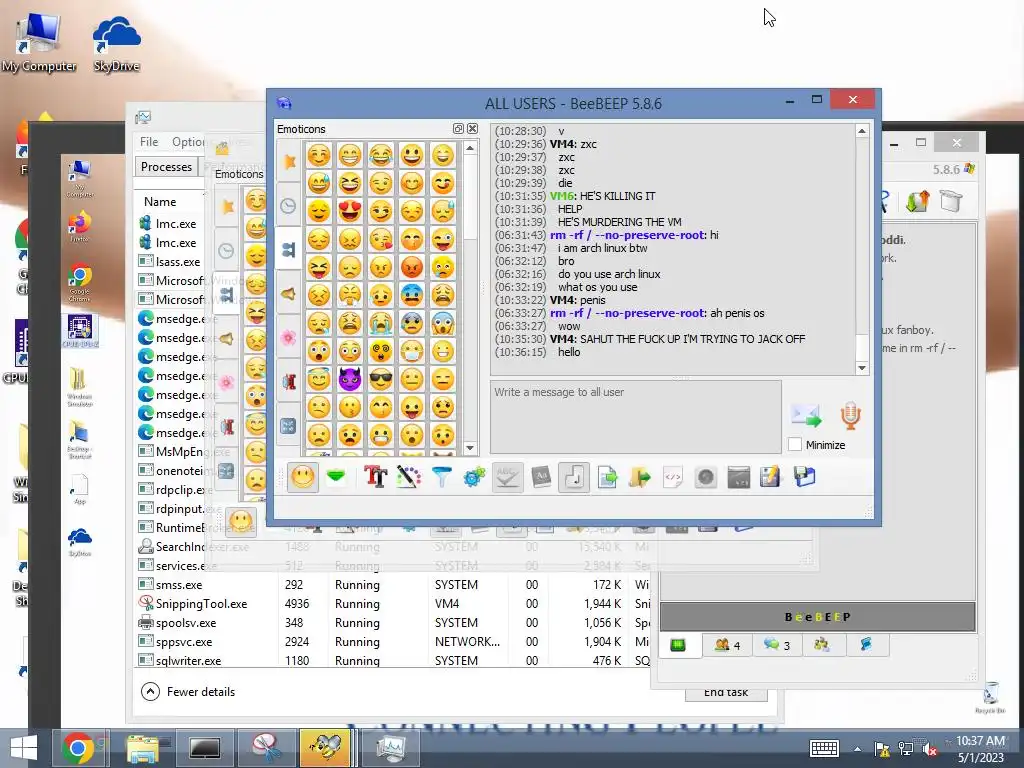The height and width of the screenshot is (768, 1024).
Task: Open chats tab showing 3 in BeeBEEP
Action: [777, 645]
